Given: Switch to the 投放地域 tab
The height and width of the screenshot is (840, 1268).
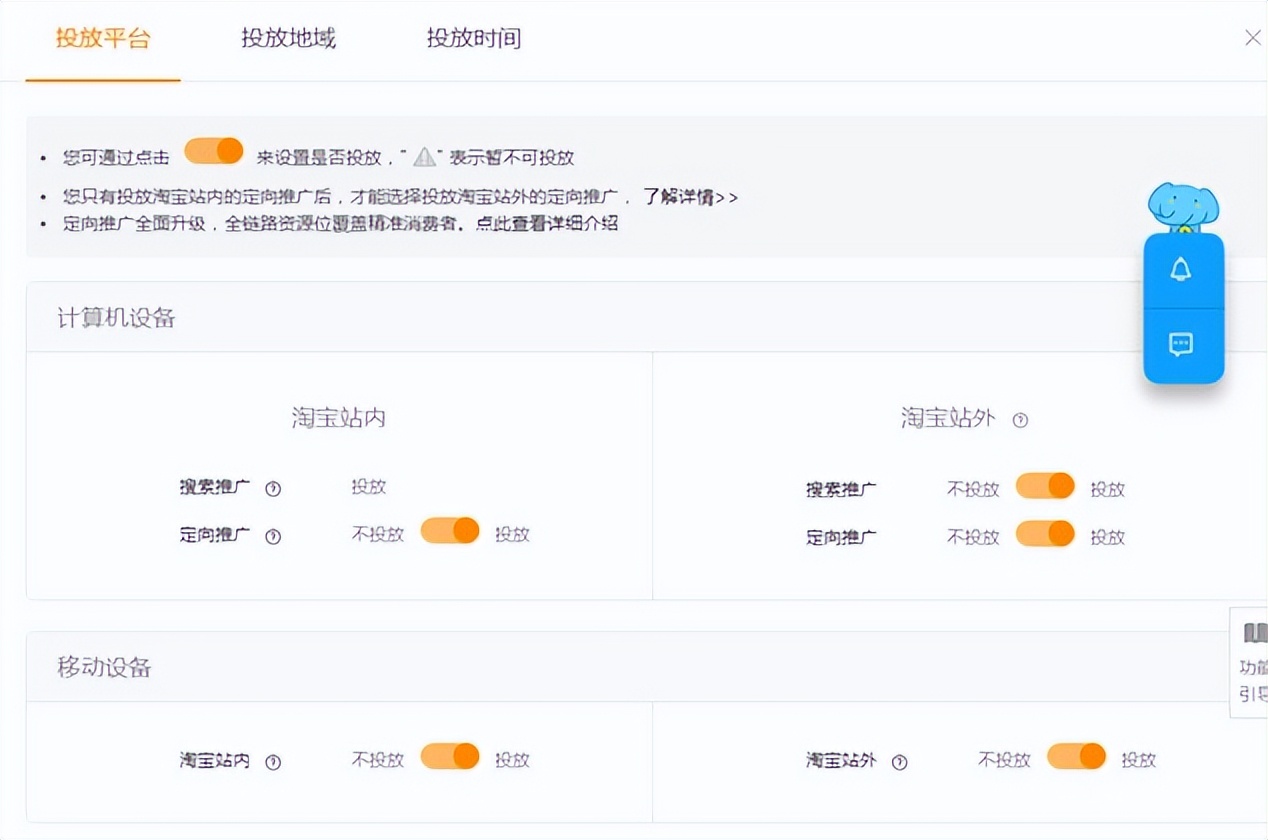Looking at the screenshot, I should tap(288, 38).
